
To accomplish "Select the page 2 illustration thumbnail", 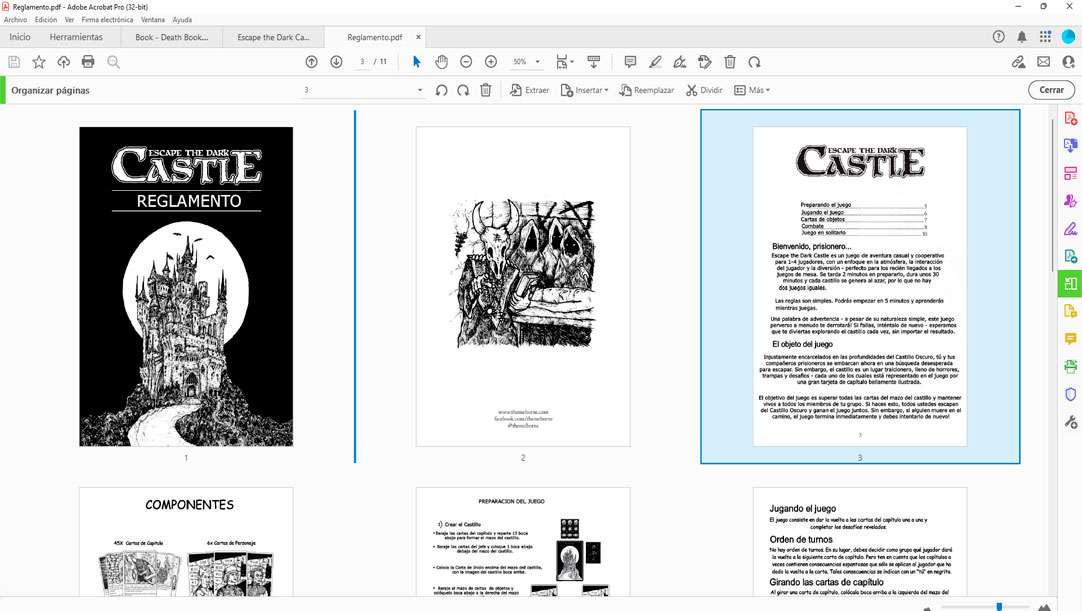I will click(523, 287).
